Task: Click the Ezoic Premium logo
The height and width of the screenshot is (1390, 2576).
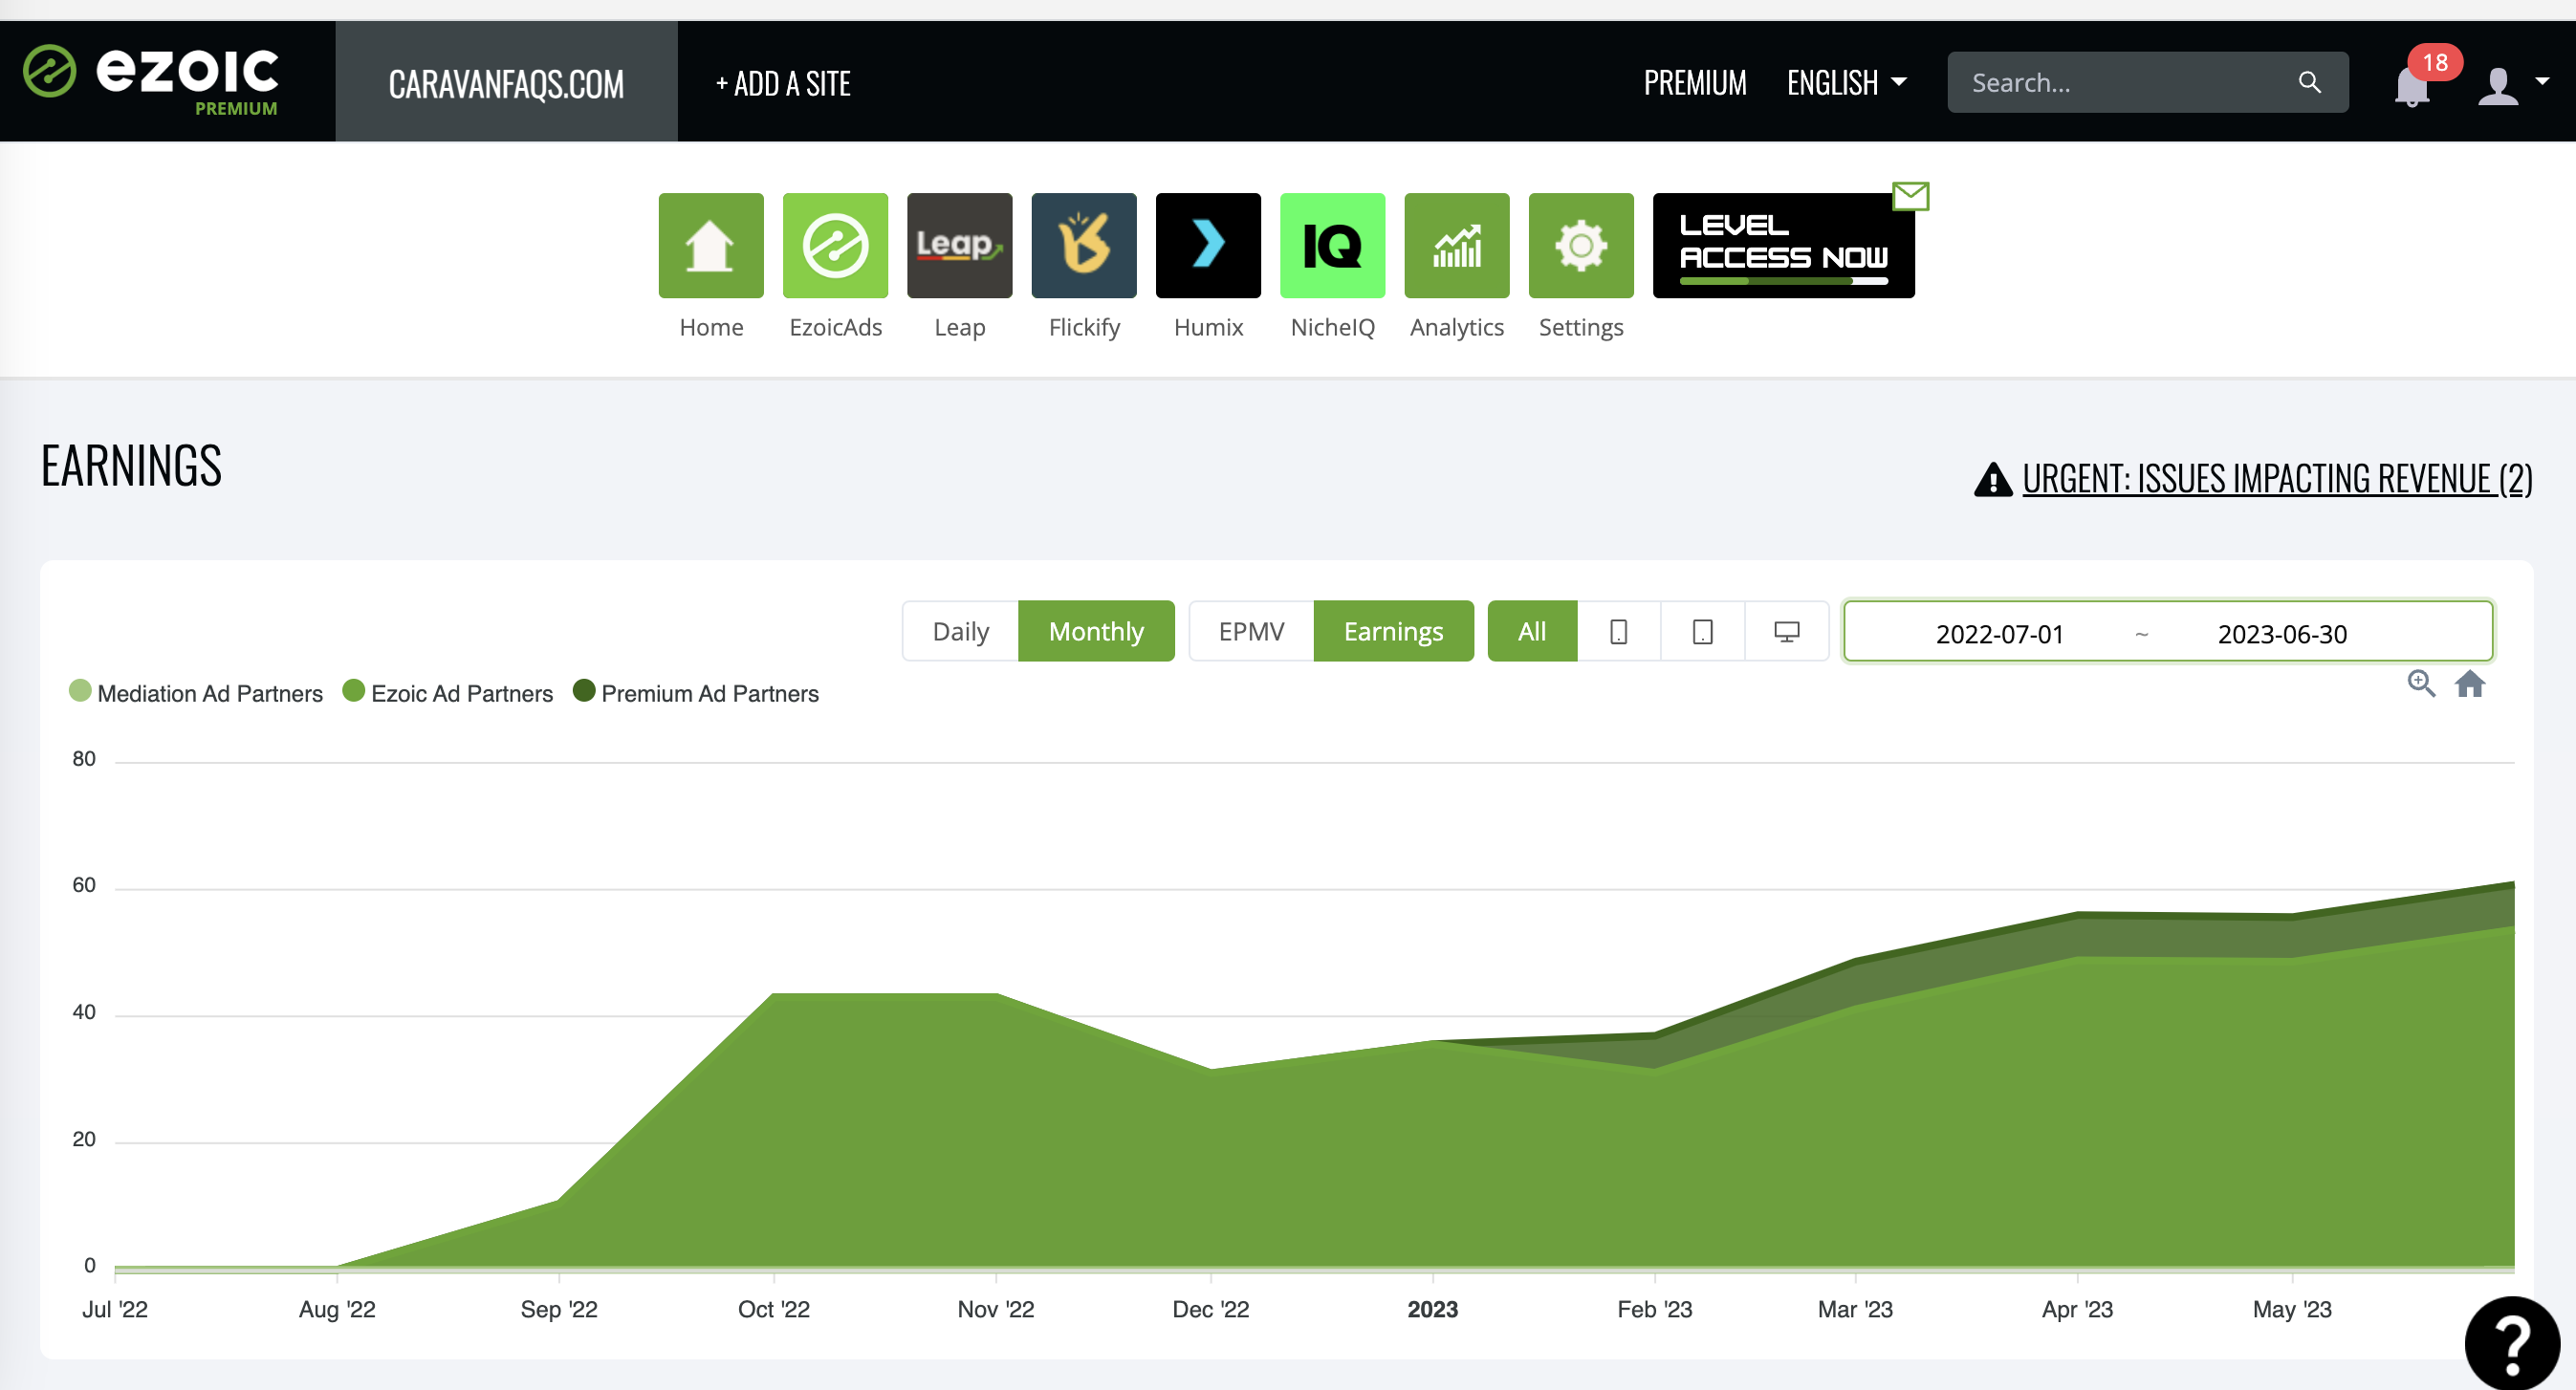Action: point(151,80)
